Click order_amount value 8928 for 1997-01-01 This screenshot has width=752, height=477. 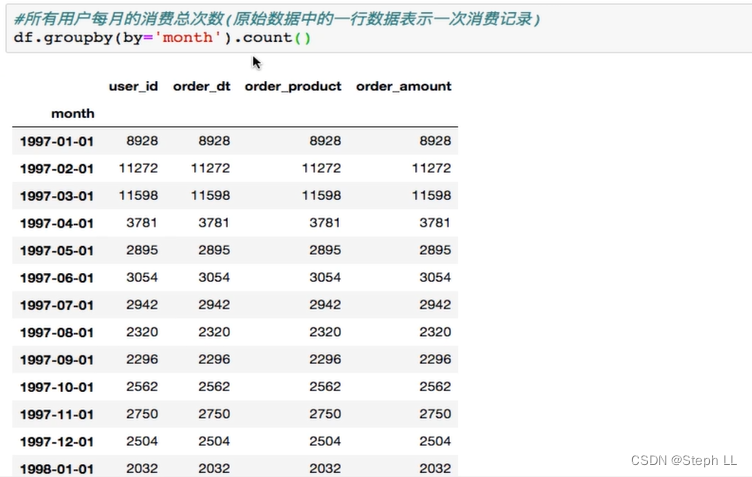tap(435, 141)
